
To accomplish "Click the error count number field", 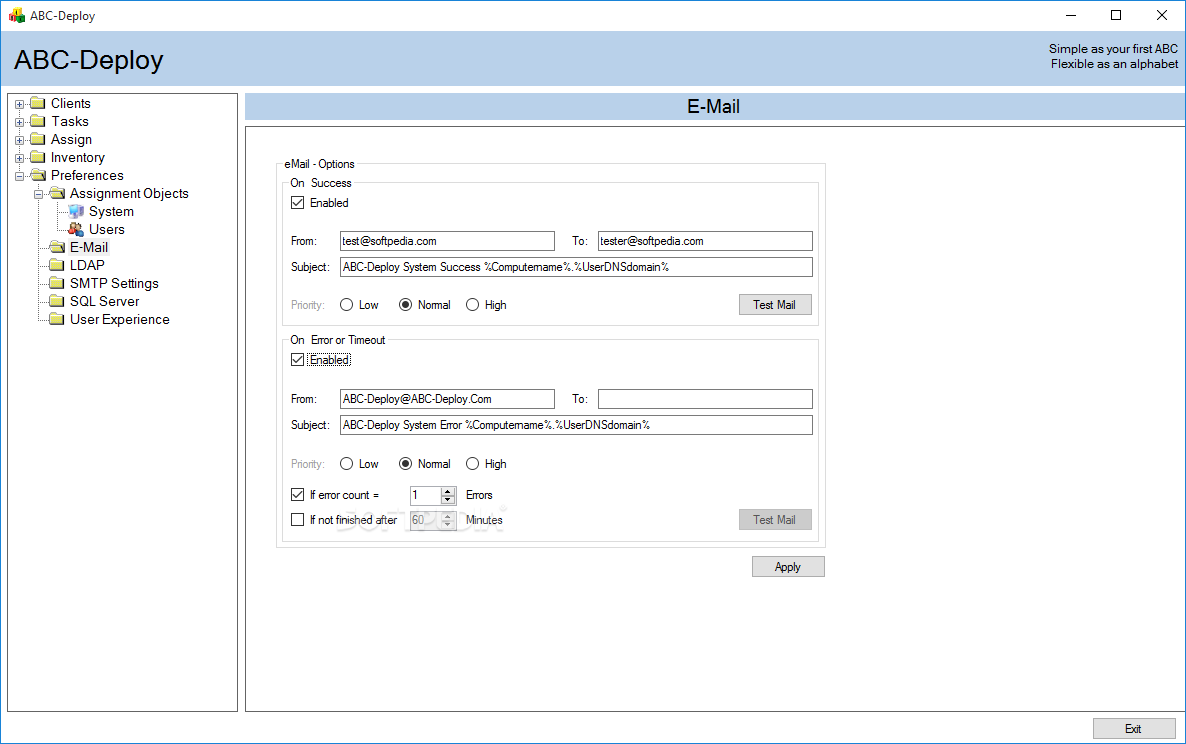I will [425, 495].
